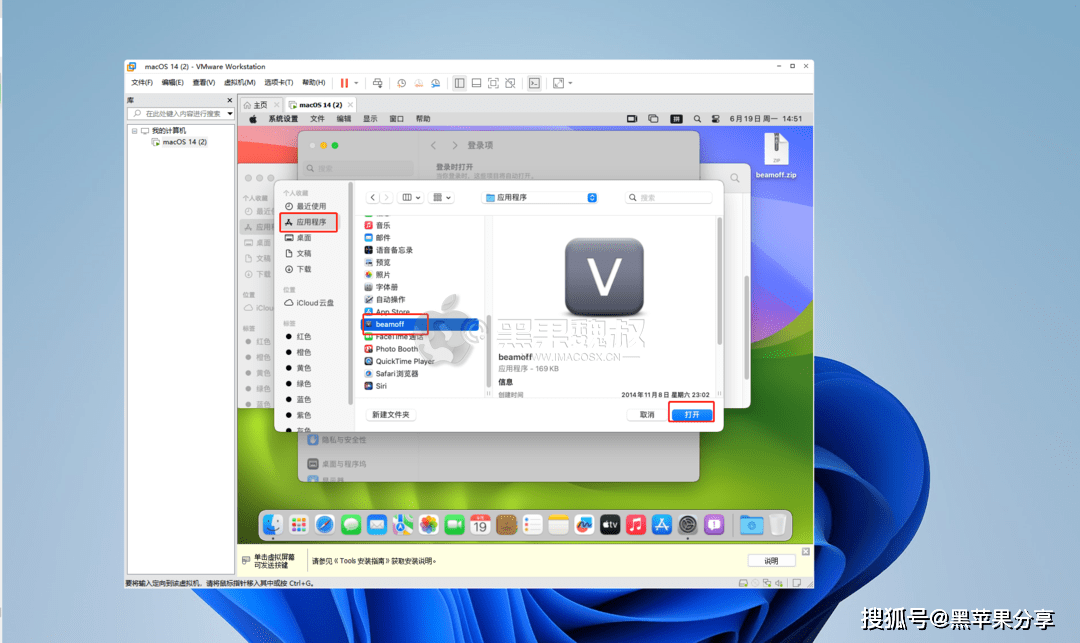The width and height of the screenshot is (1080, 643).
Task: Click the library search field in VMware
Action: click(179, 114)
